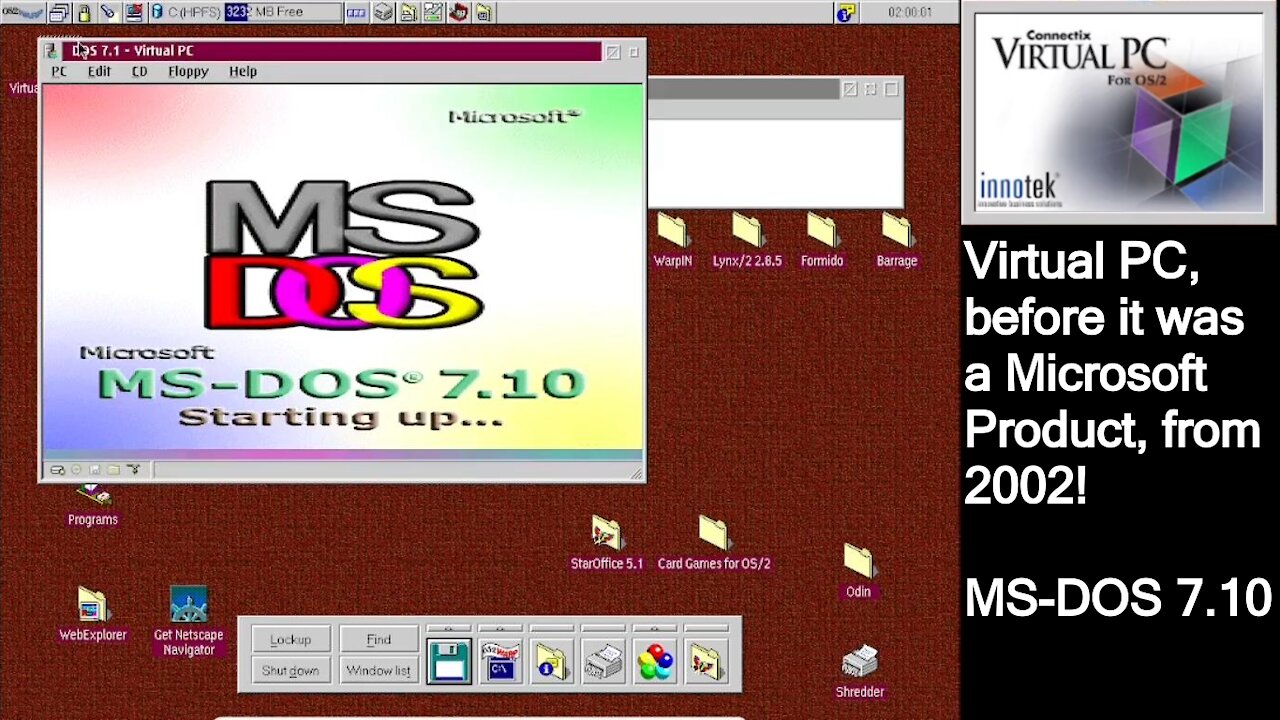Open the butterfly folder icon on LaunchPad
The width and height of the screenshot is (1280, 720).
point(707,661)
